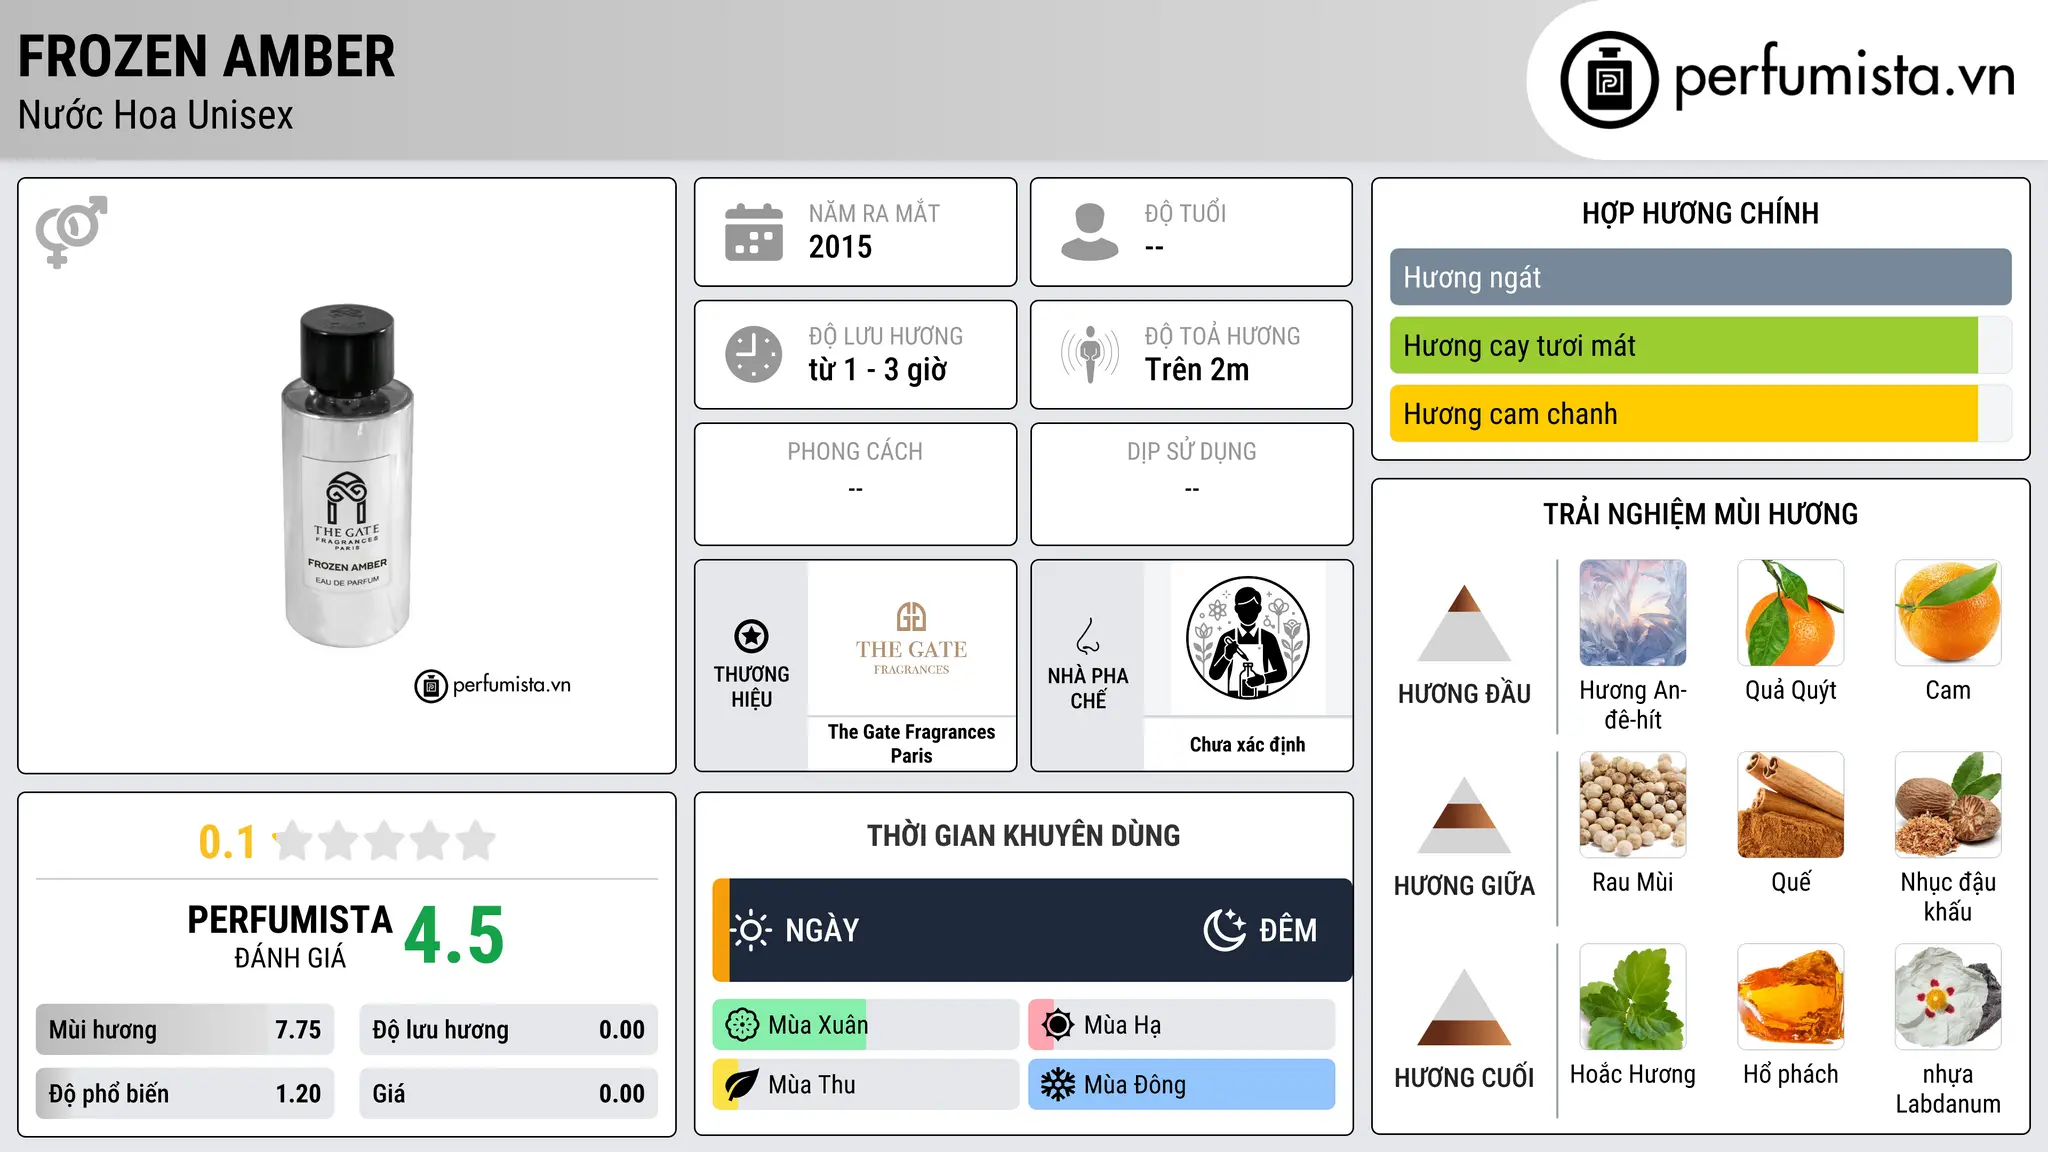2048x1152 pixels.
Task: Open The Gate Fragrances brand logo
Action: point(911,639)
